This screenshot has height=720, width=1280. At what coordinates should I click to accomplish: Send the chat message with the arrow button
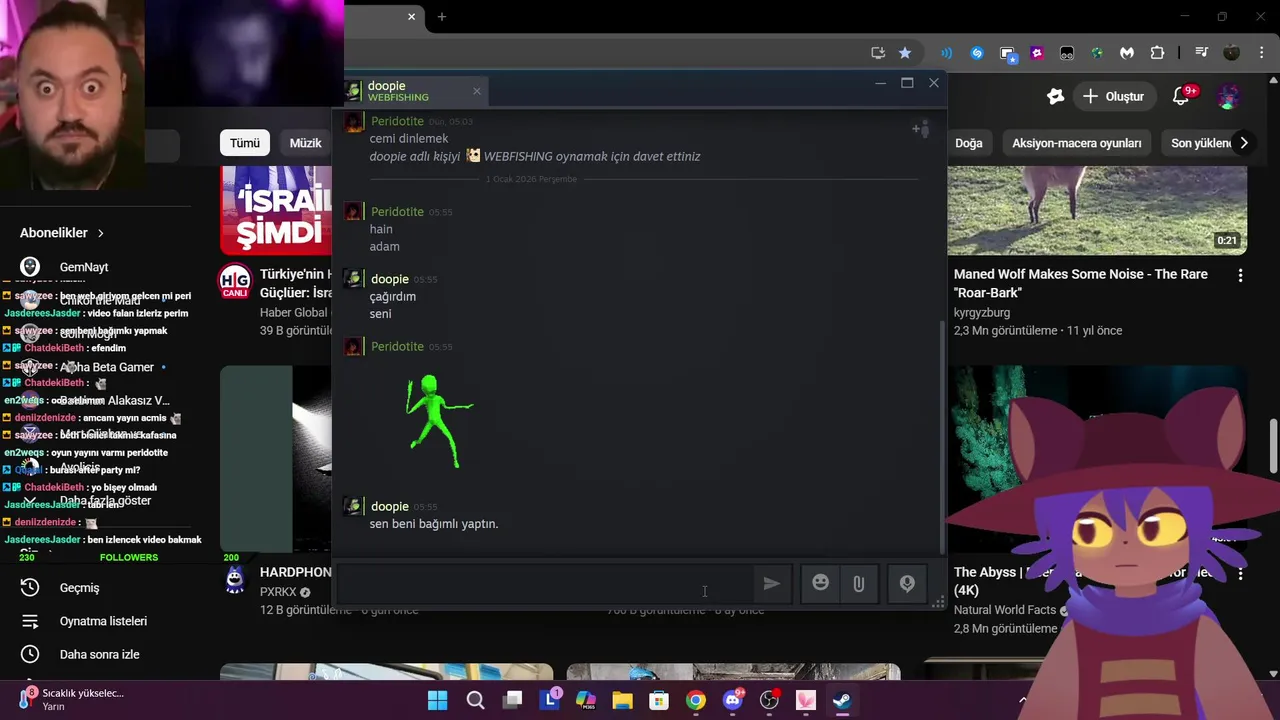[x=771, y=584]
